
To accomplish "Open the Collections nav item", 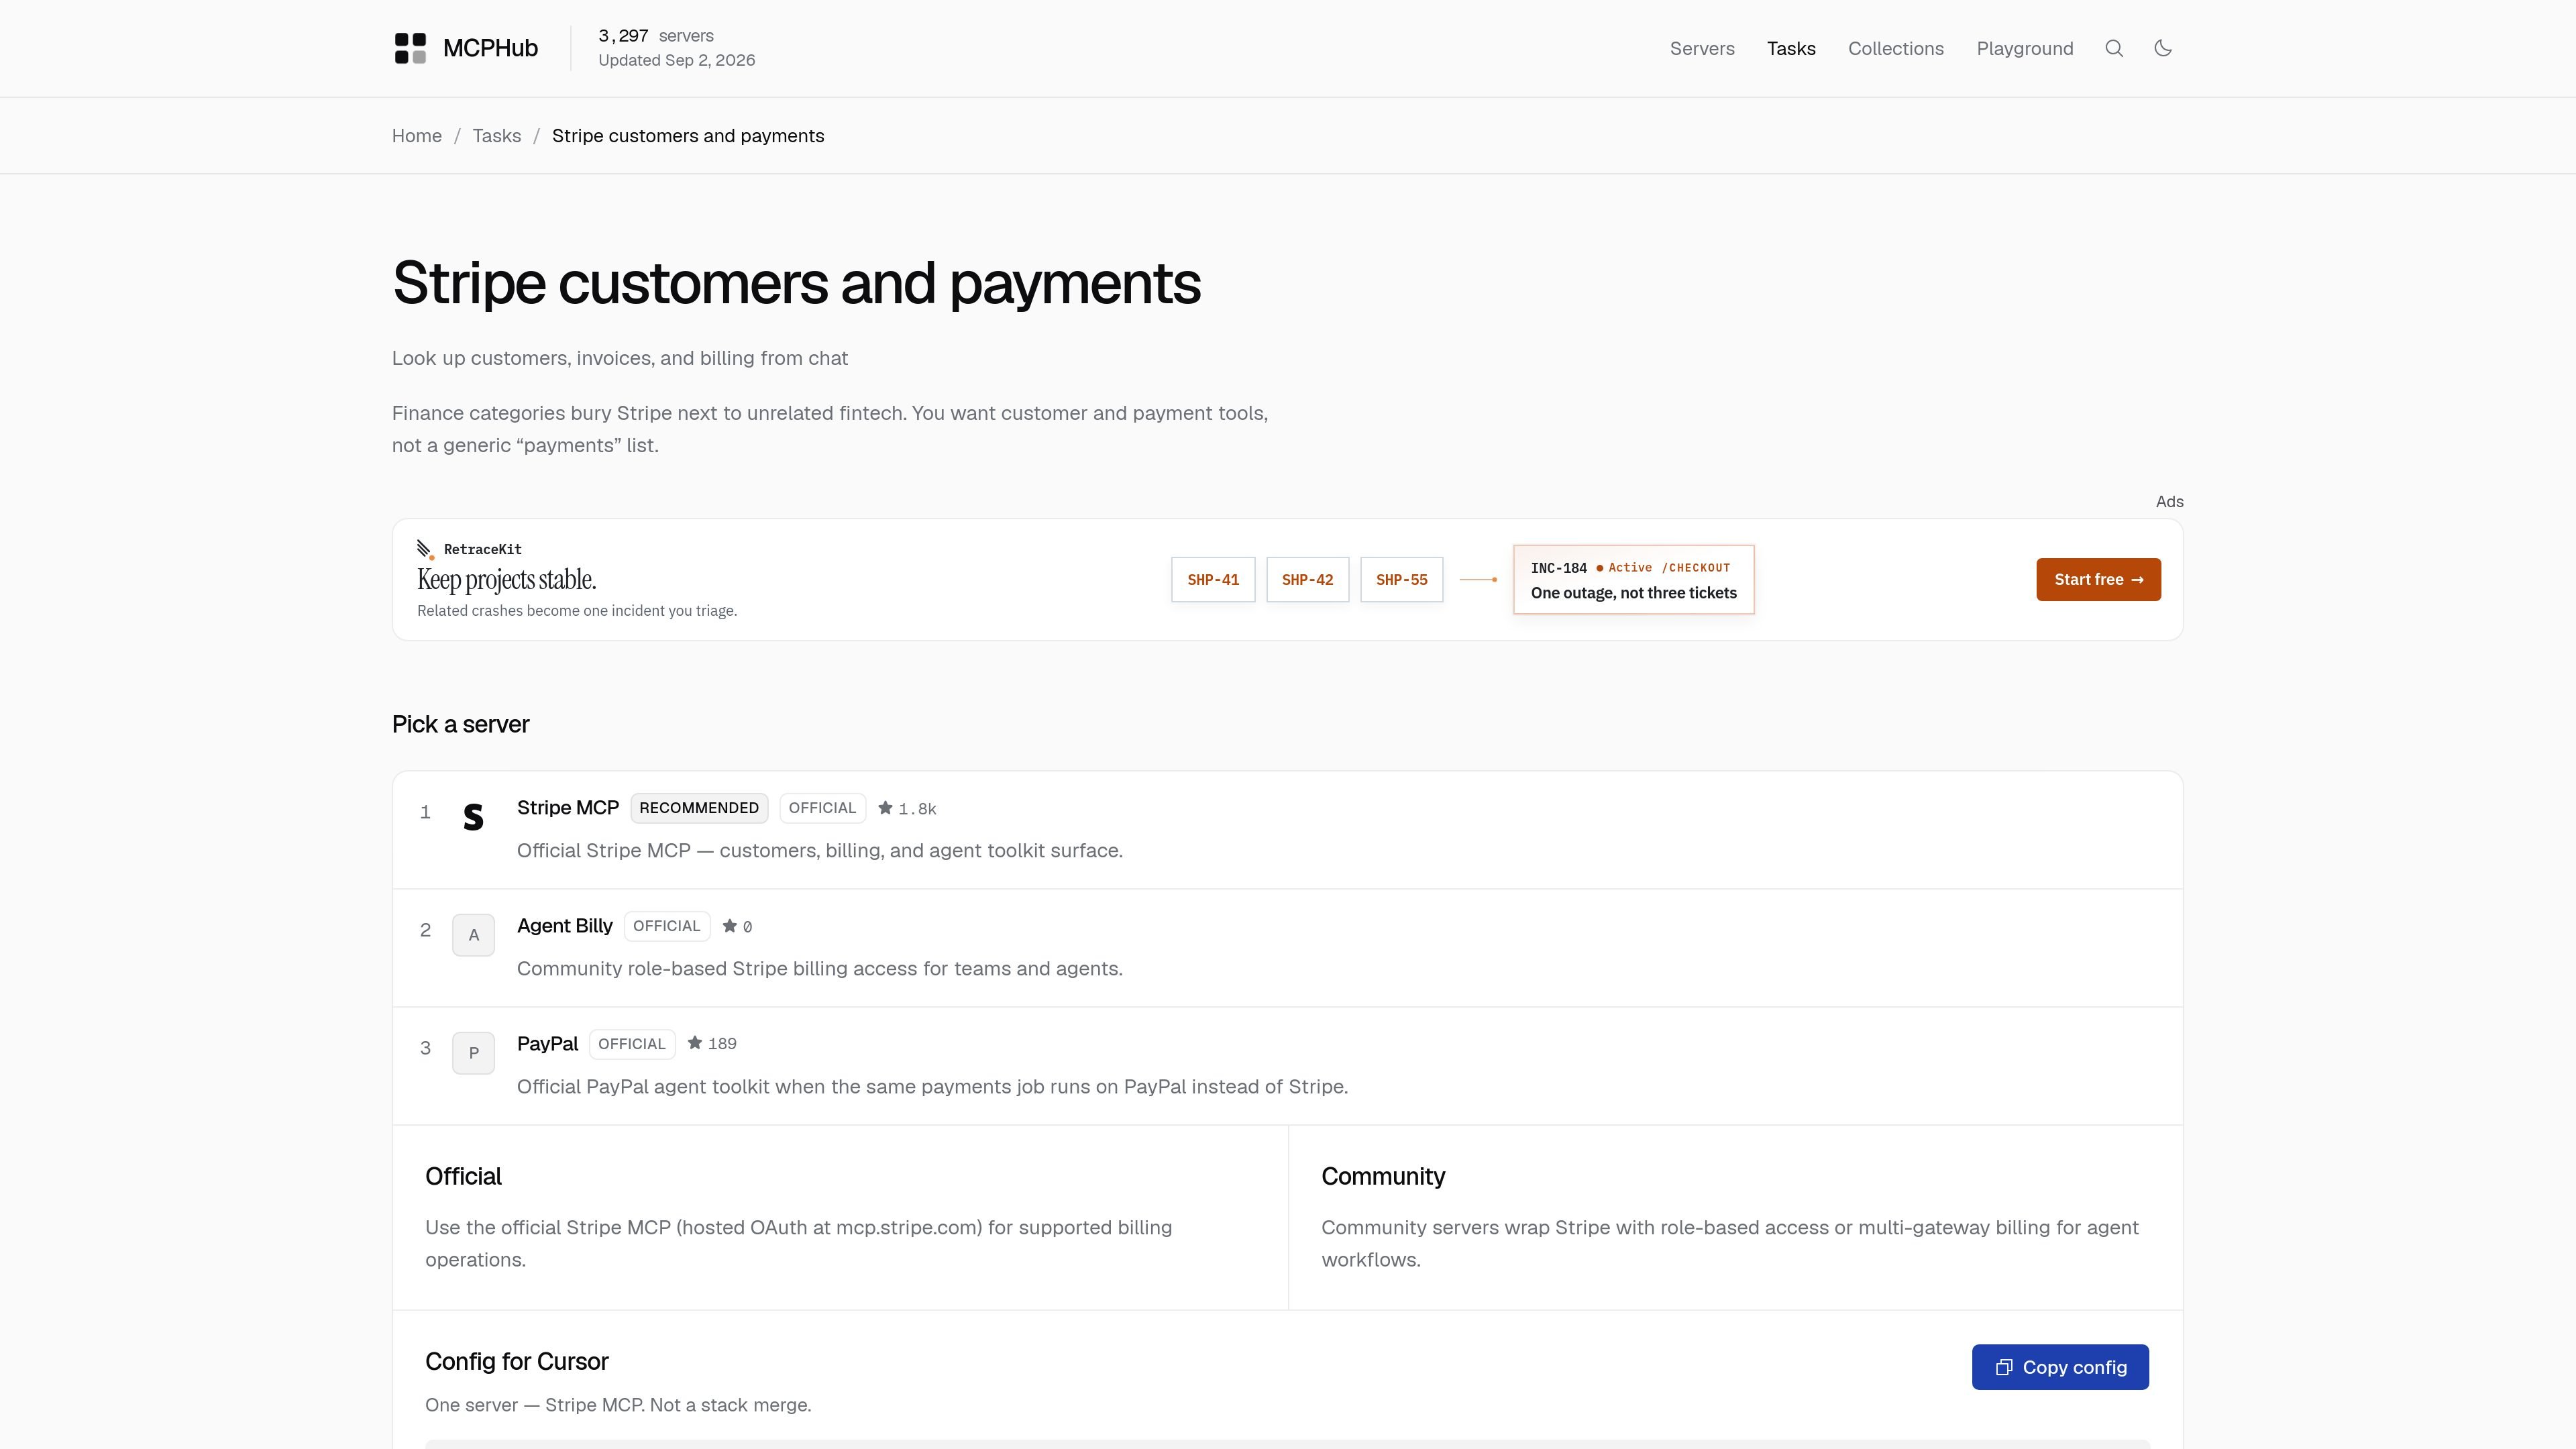I will click(x=1896, y=48).
